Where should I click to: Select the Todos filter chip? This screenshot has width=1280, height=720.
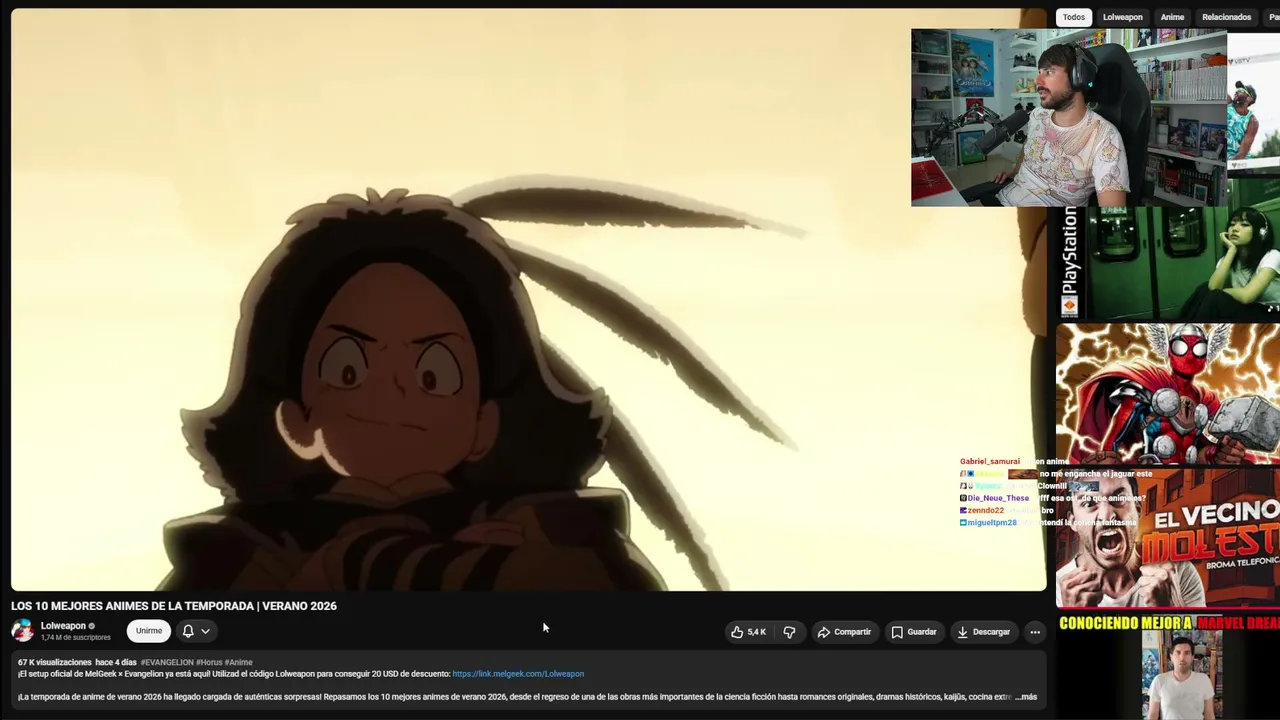tap(1074, 17)
